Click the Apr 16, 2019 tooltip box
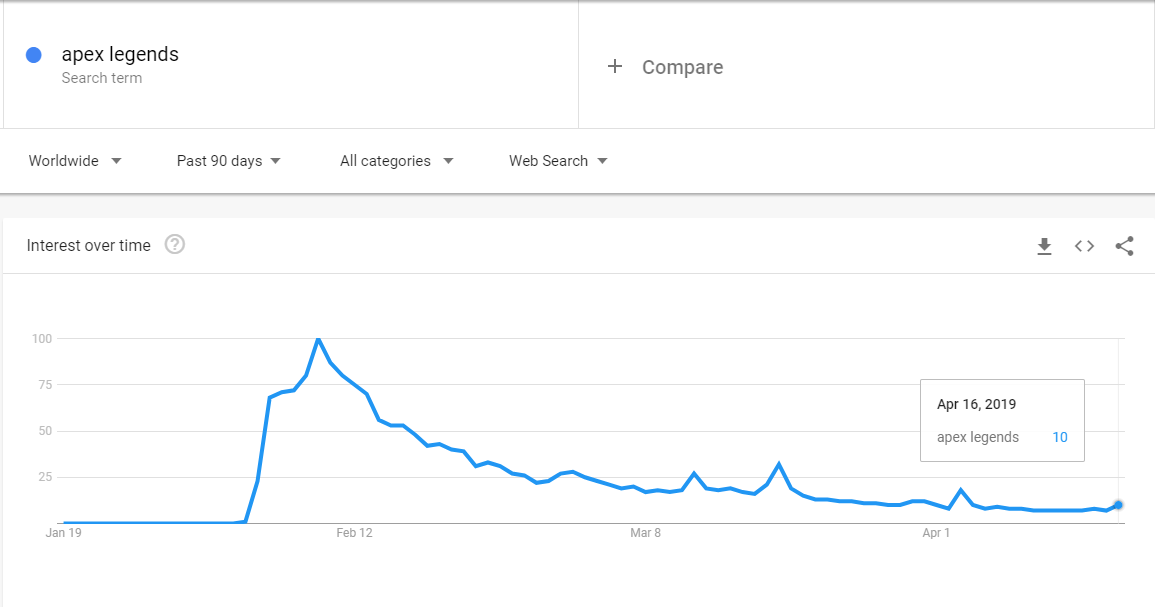Image resolution: width=1155 pixels, height=607 pixels. pyautogui.click(x=1002, y=420)
